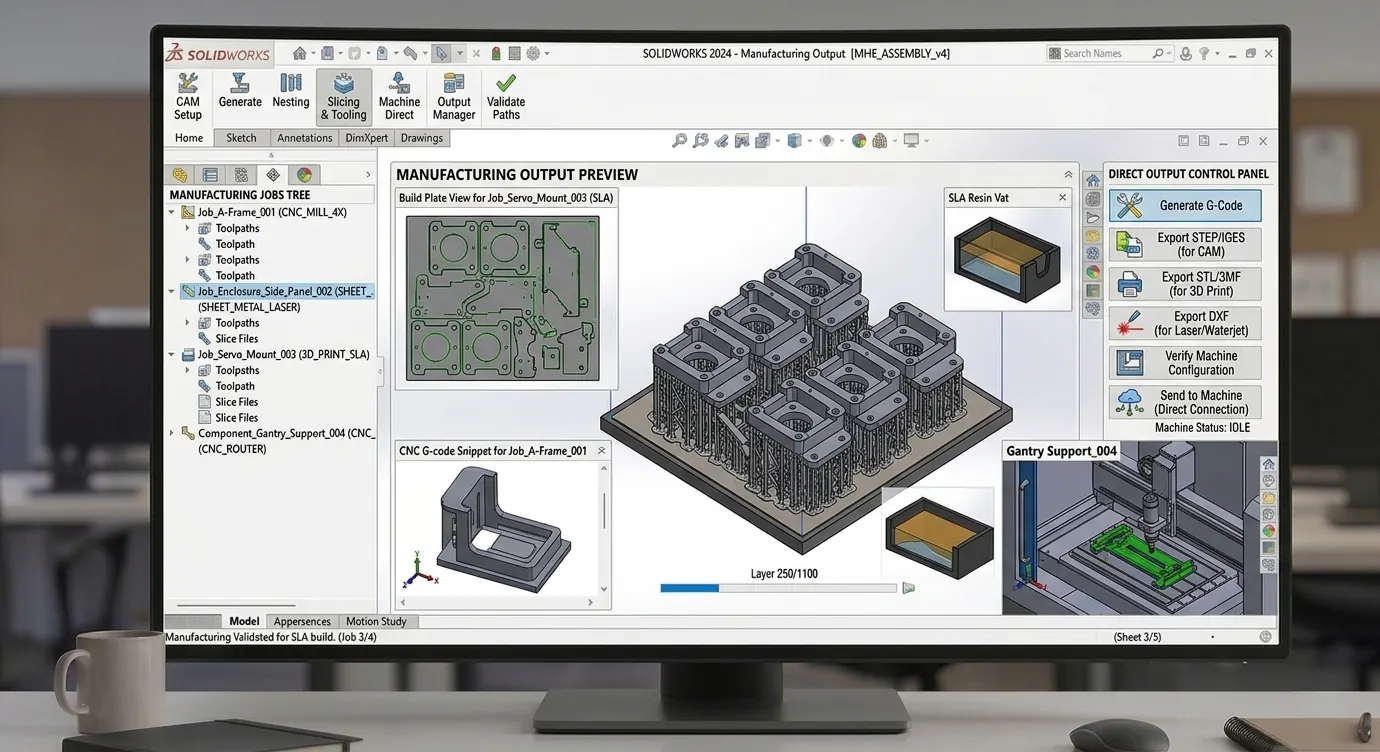Open dropdown arrow beside Home house icon

pos(313,53)
